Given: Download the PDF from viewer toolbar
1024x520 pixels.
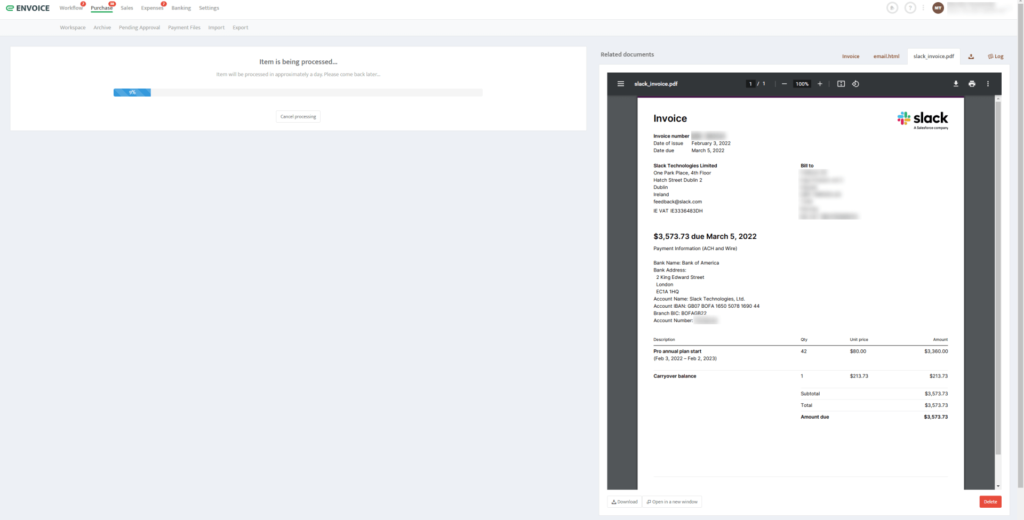Looking at the screenshot, I should click(955, 84).
